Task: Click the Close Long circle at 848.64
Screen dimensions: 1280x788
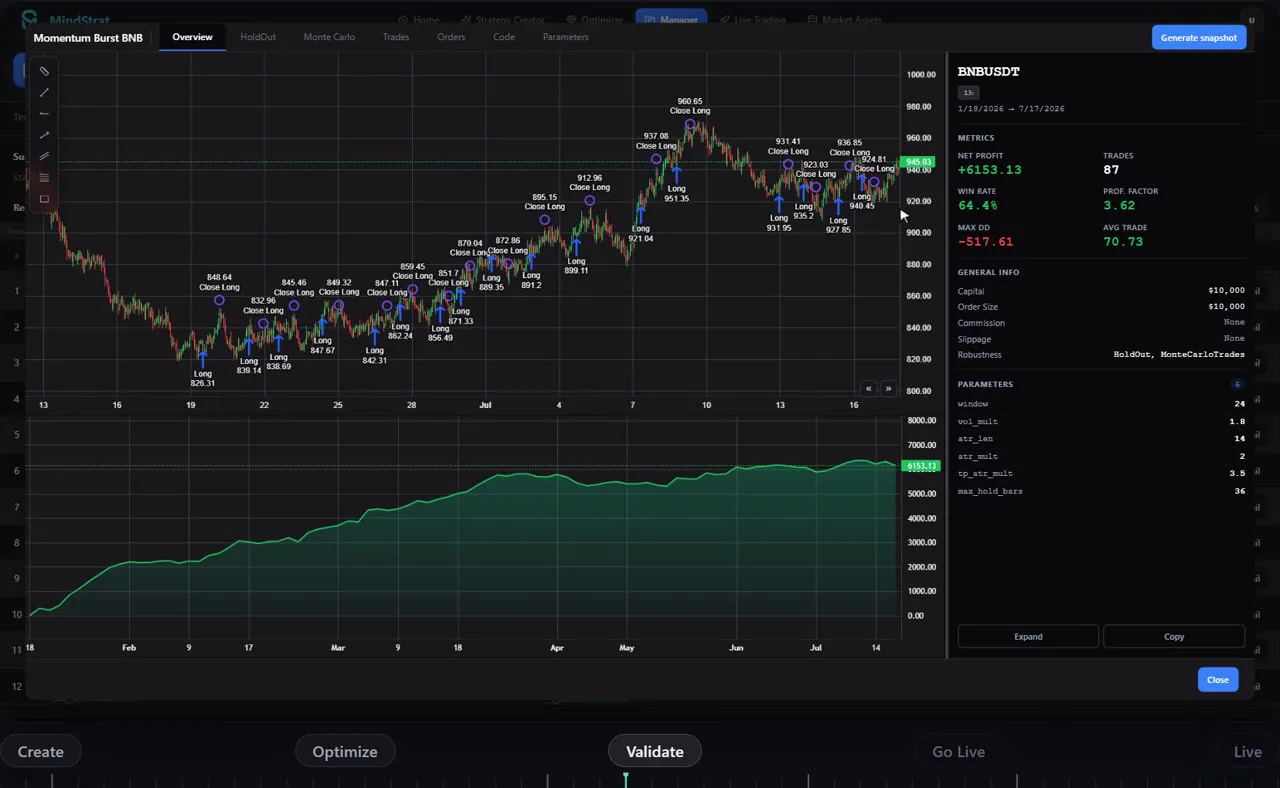Action: [x=220, y=300]
